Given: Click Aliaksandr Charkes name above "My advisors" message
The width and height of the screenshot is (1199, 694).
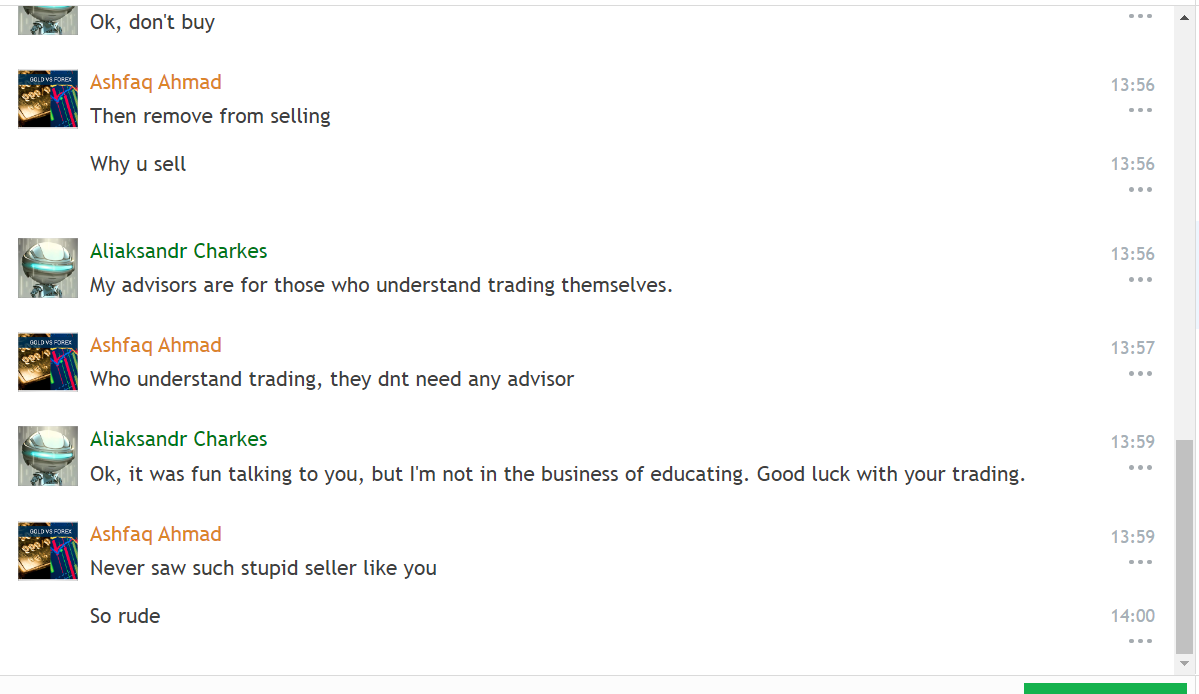Looking at the screenshot, I should click(179, 251).
